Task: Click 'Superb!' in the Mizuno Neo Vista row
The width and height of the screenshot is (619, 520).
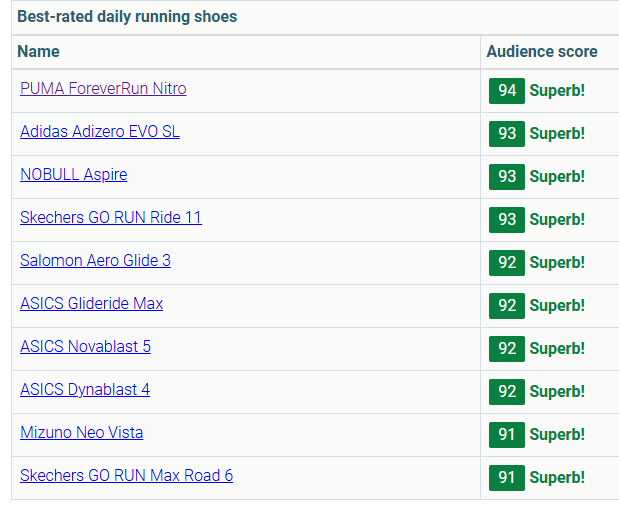Action: 557,435
